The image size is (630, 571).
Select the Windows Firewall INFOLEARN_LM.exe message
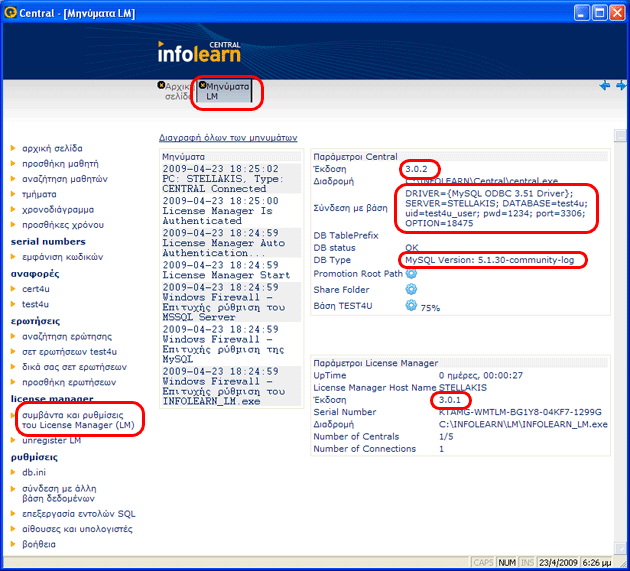click(x=231, y=386)
